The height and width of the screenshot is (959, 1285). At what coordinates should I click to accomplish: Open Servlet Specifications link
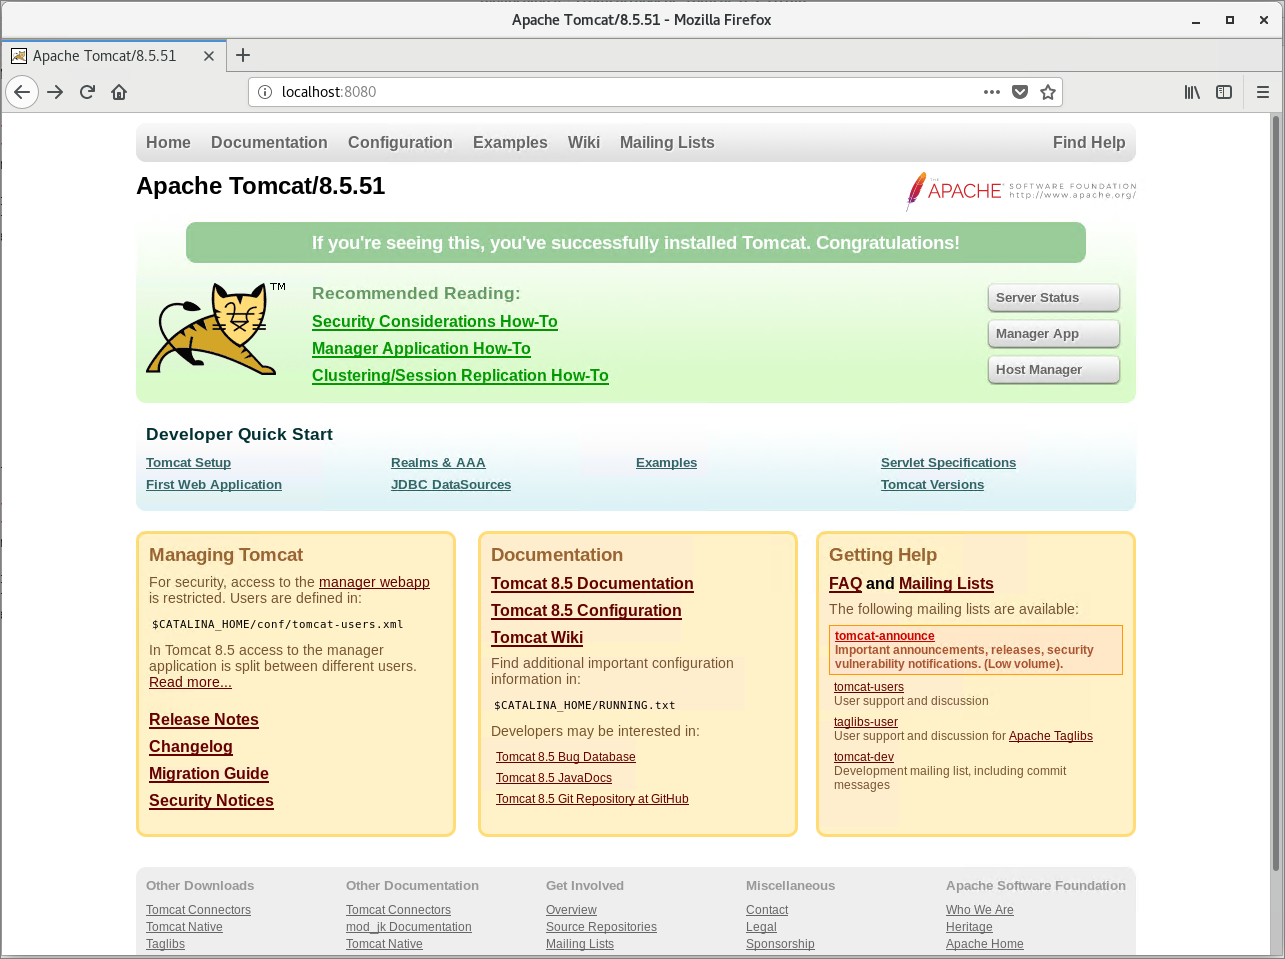[948, 463]
